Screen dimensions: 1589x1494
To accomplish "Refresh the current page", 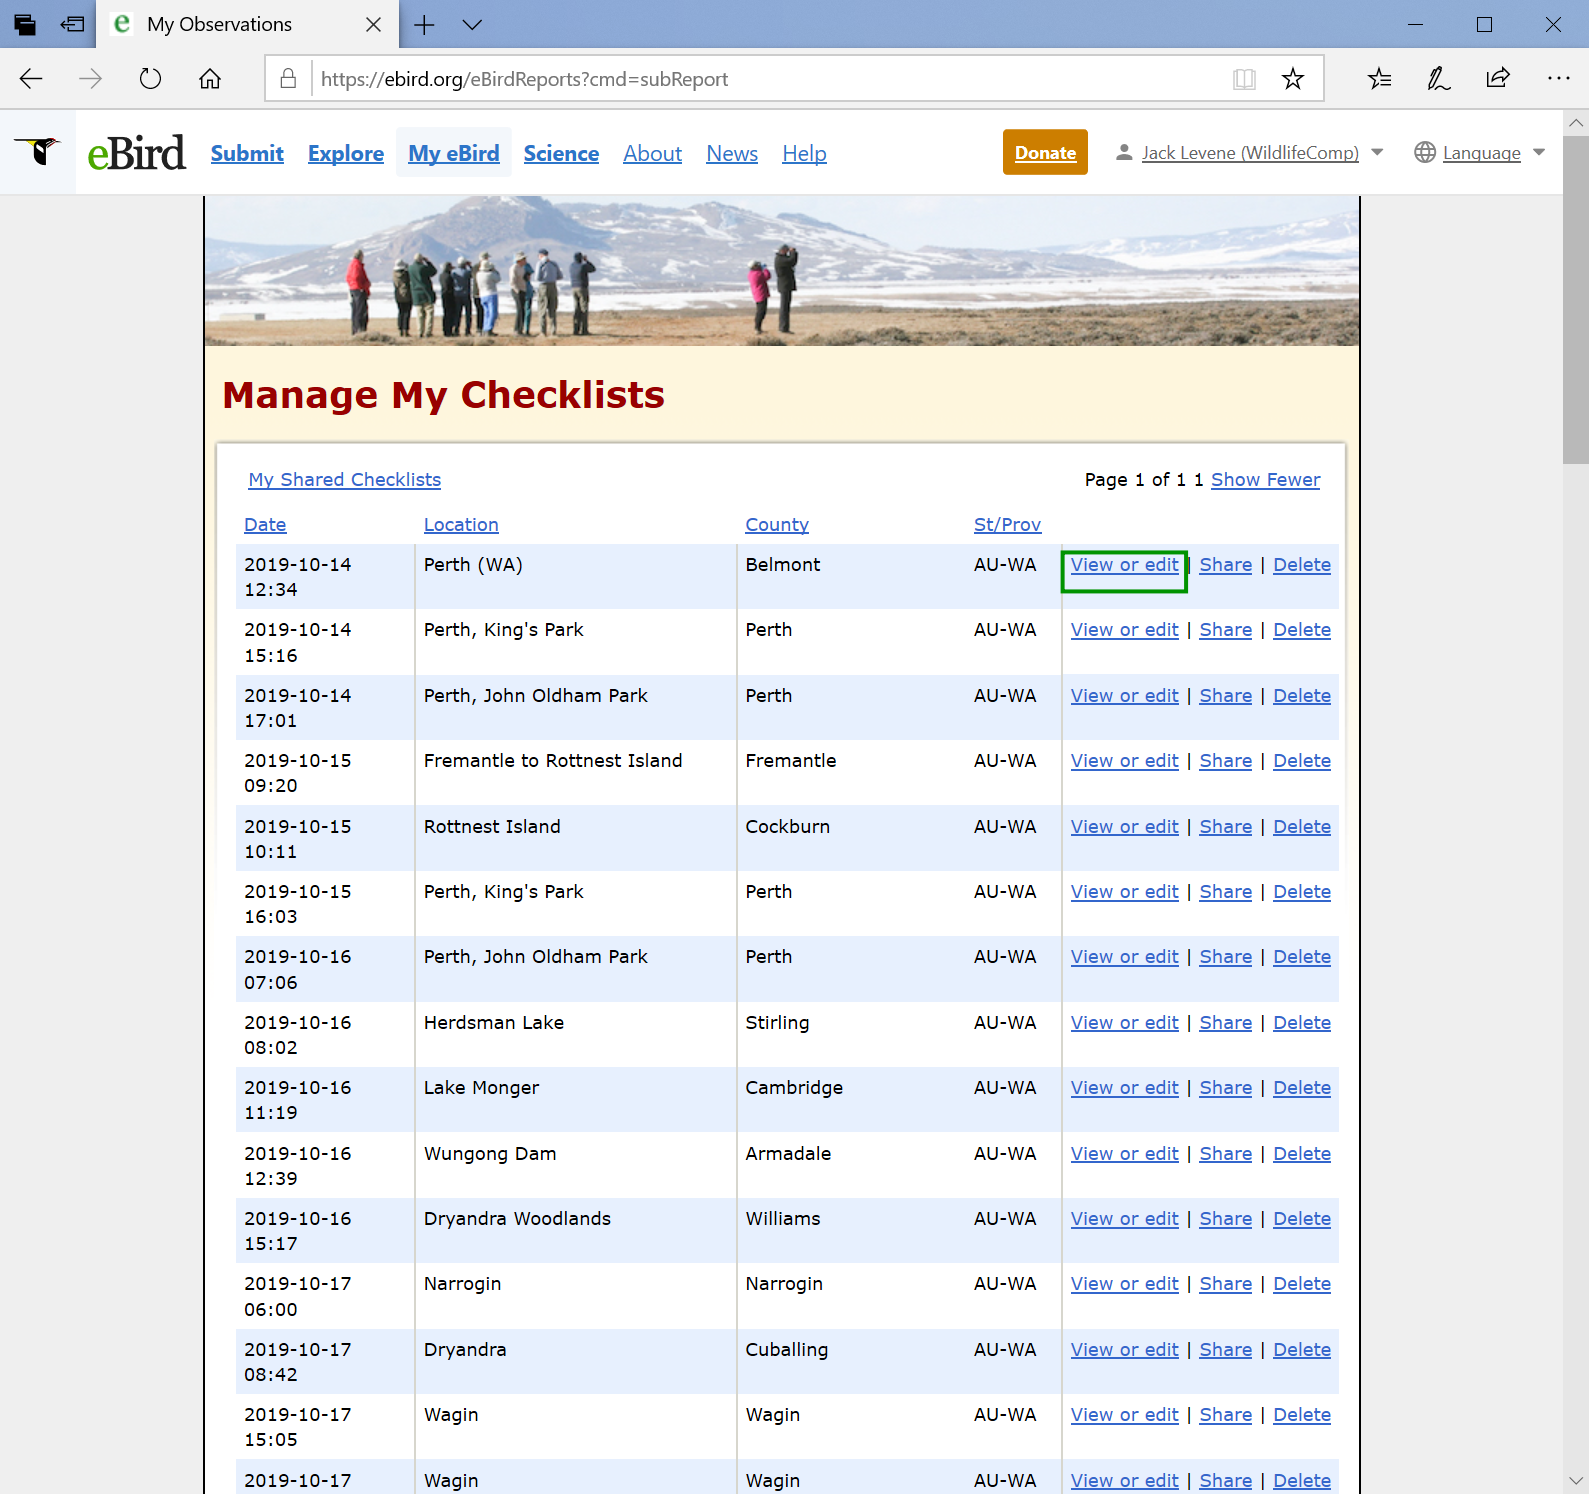I will (150, 79).
